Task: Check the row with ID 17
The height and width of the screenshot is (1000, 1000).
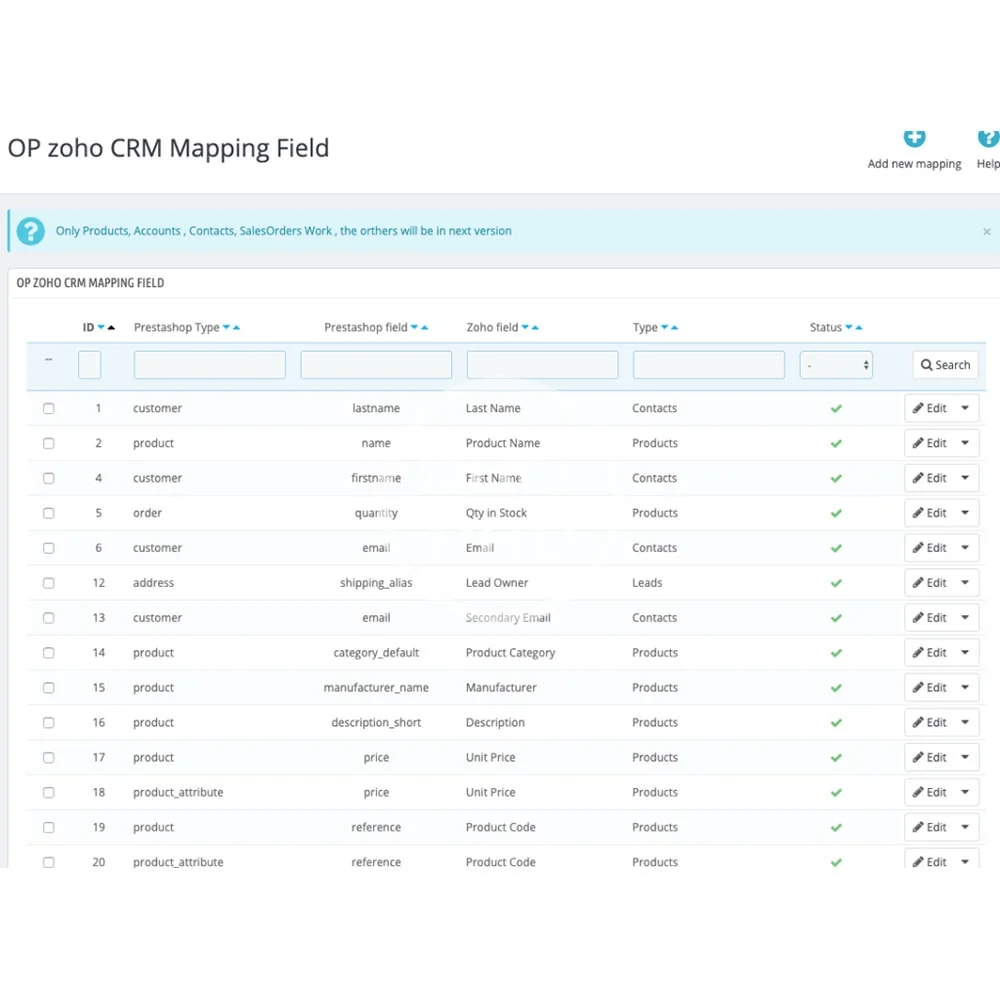Action: (48, 758)
